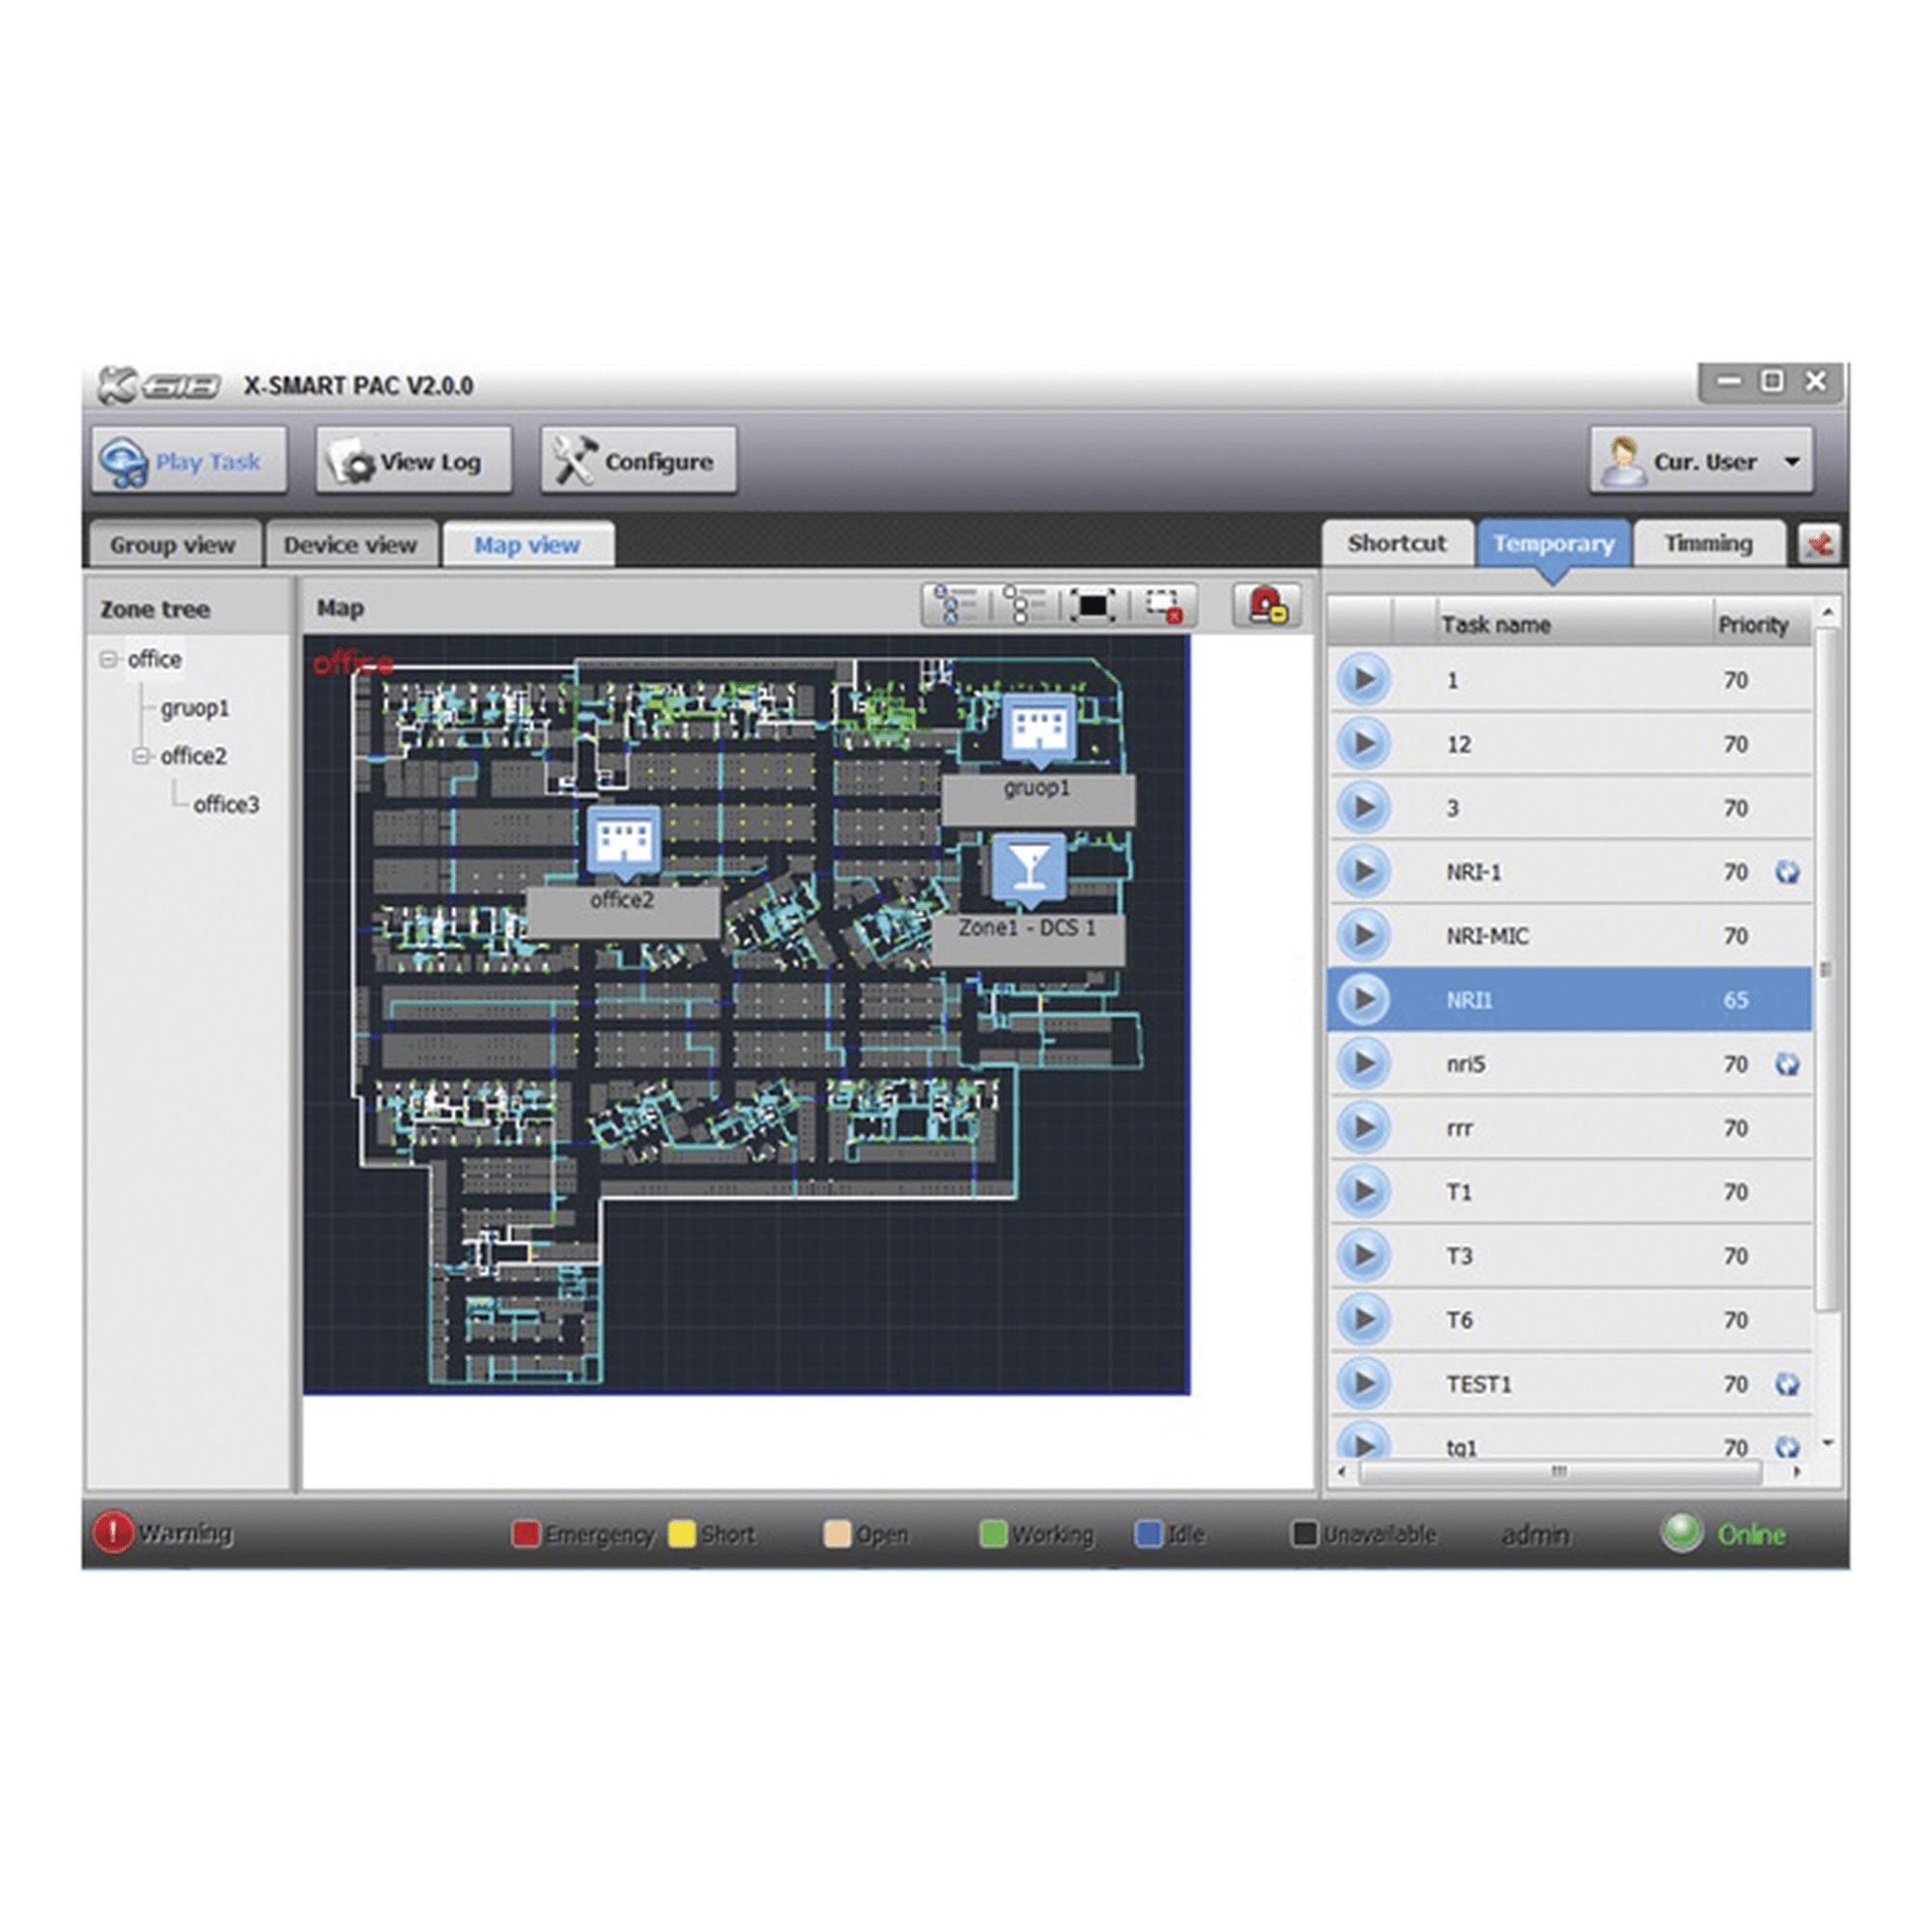Click the scroll up arrow of task list

click(x=1827, y=611)
